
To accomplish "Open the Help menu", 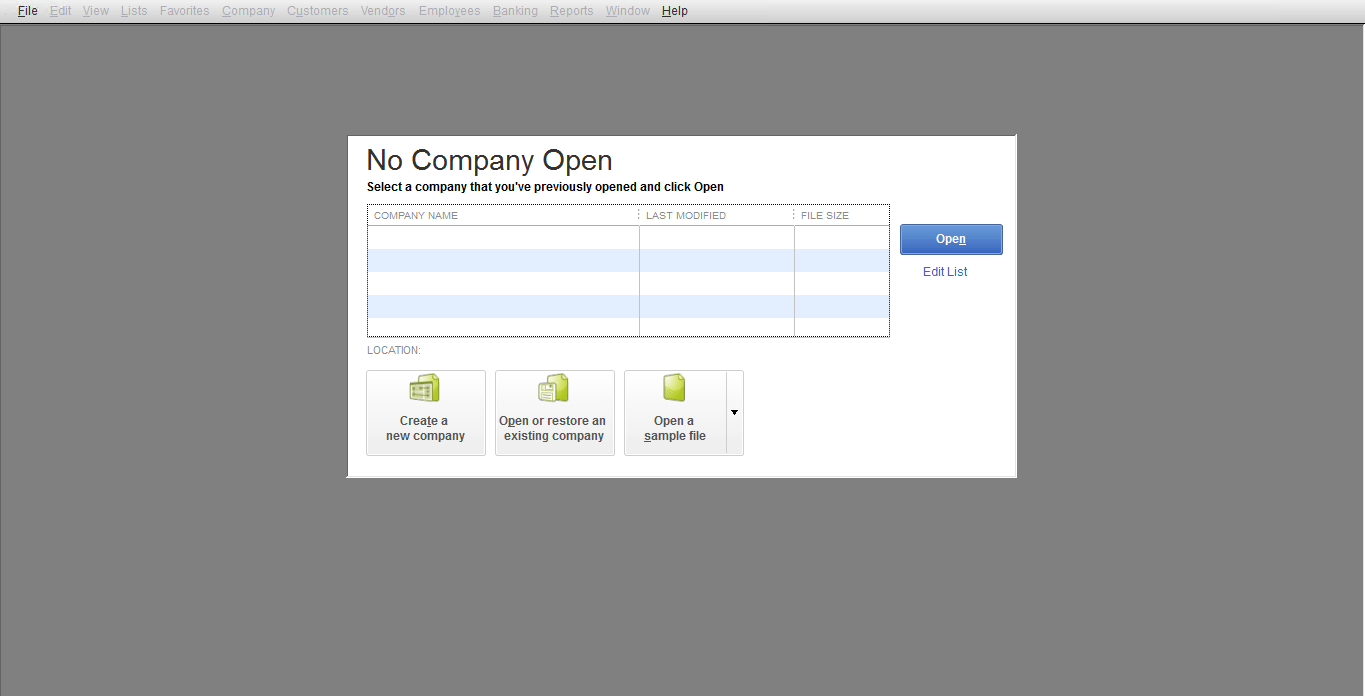I will 674,10.
